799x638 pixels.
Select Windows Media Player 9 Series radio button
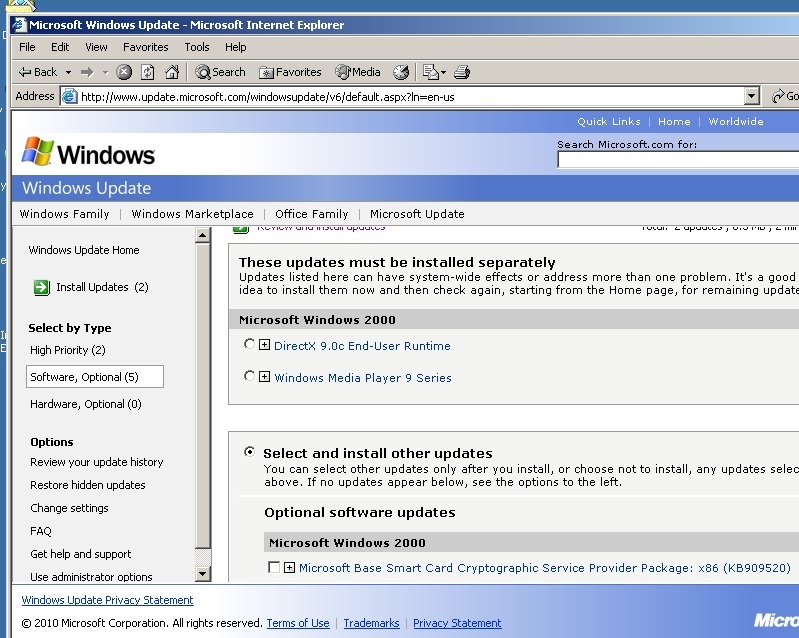pos(249,376)
